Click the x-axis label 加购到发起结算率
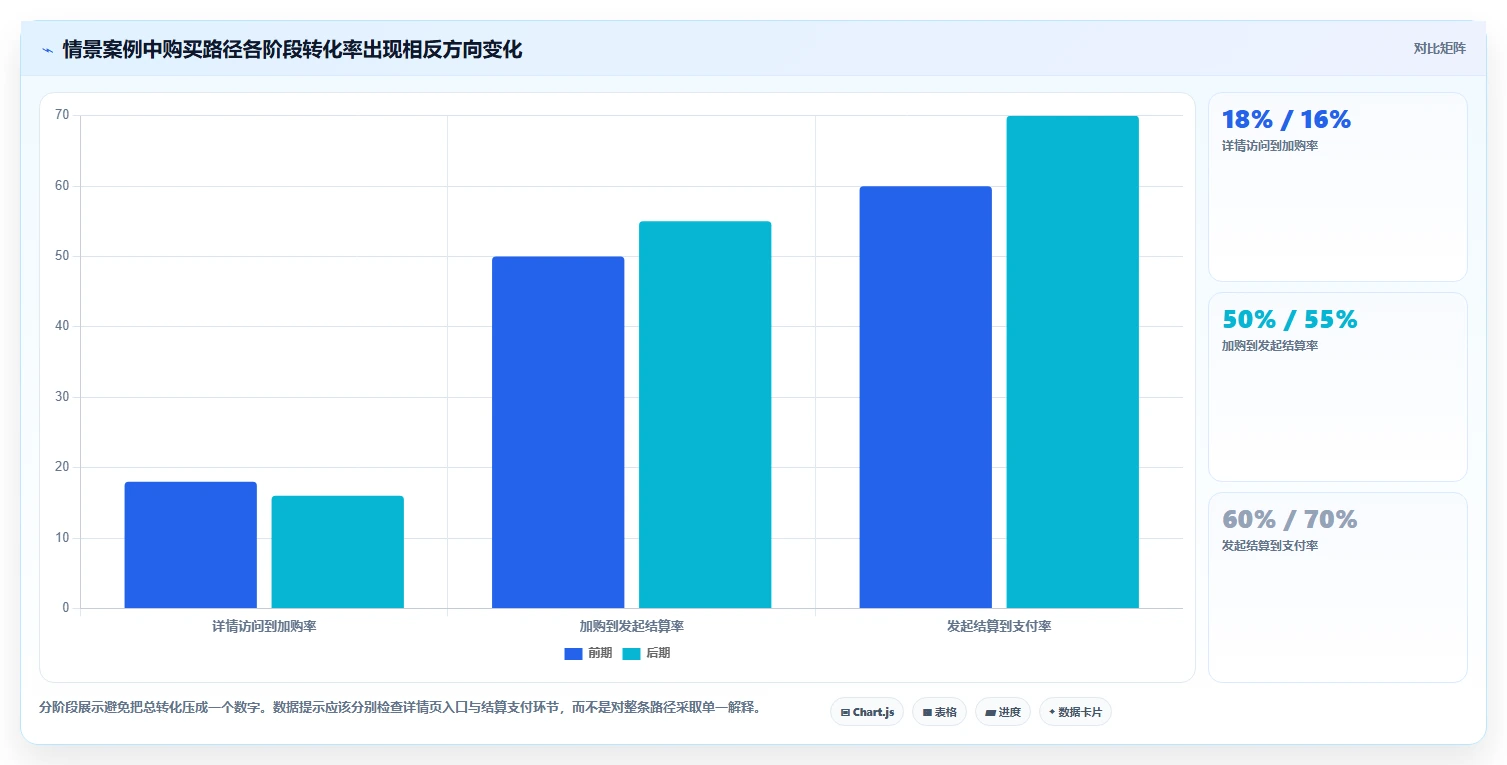Viewport: 1507px width, 765px height. pos(631,627)
